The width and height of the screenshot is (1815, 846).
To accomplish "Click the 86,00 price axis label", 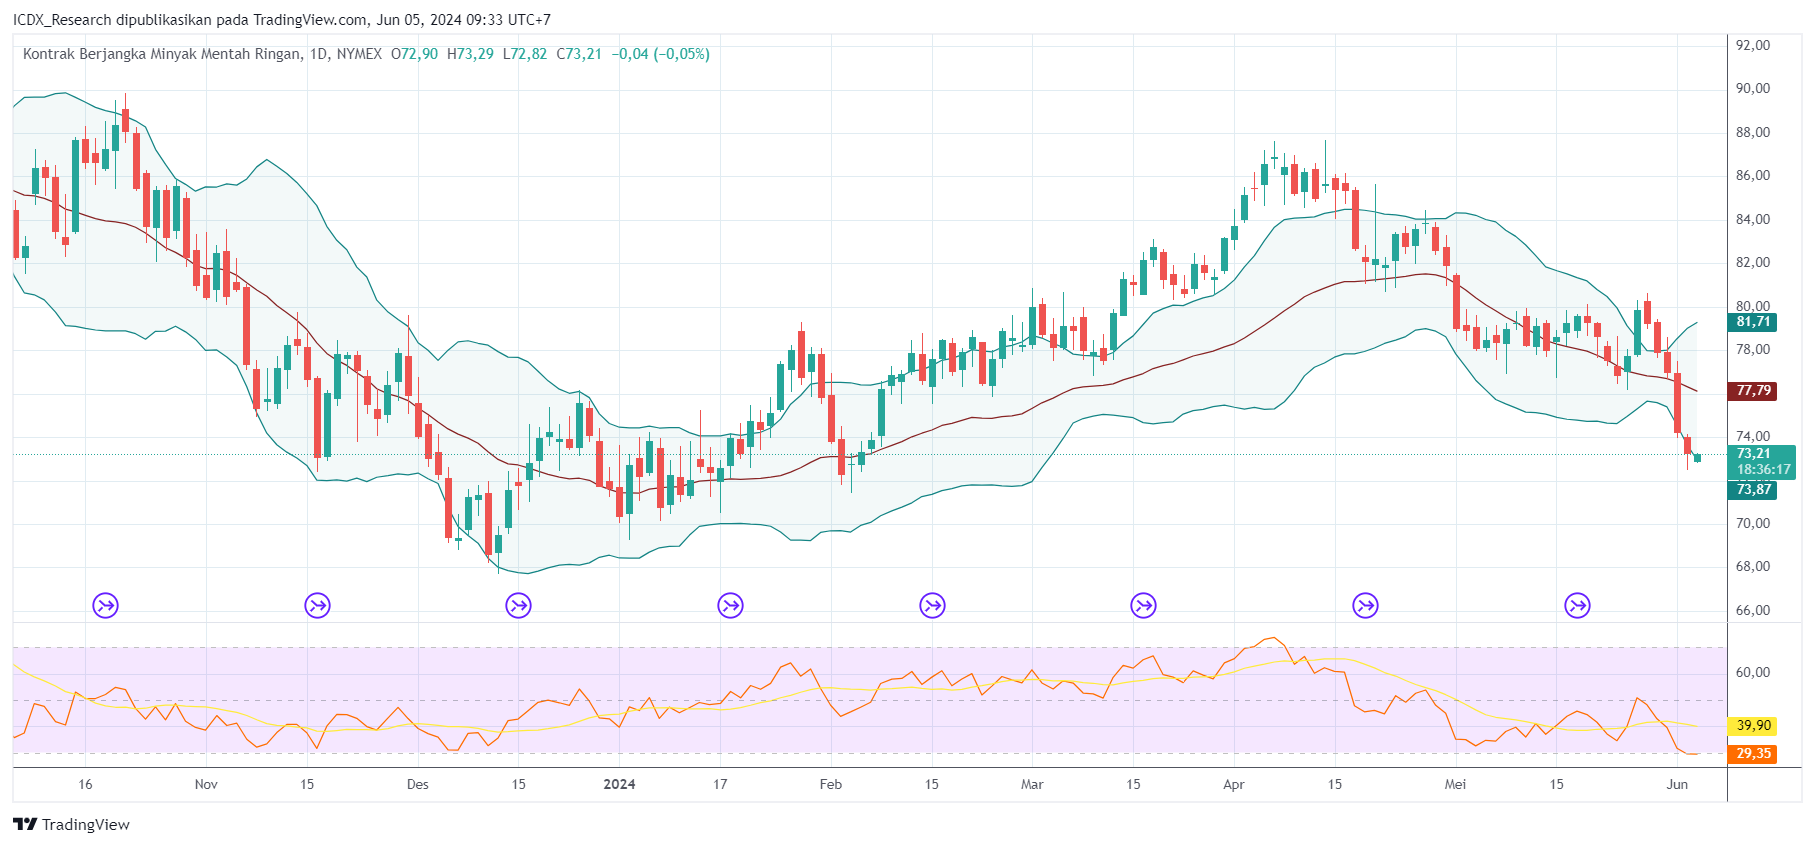I will pos(1753,175).
